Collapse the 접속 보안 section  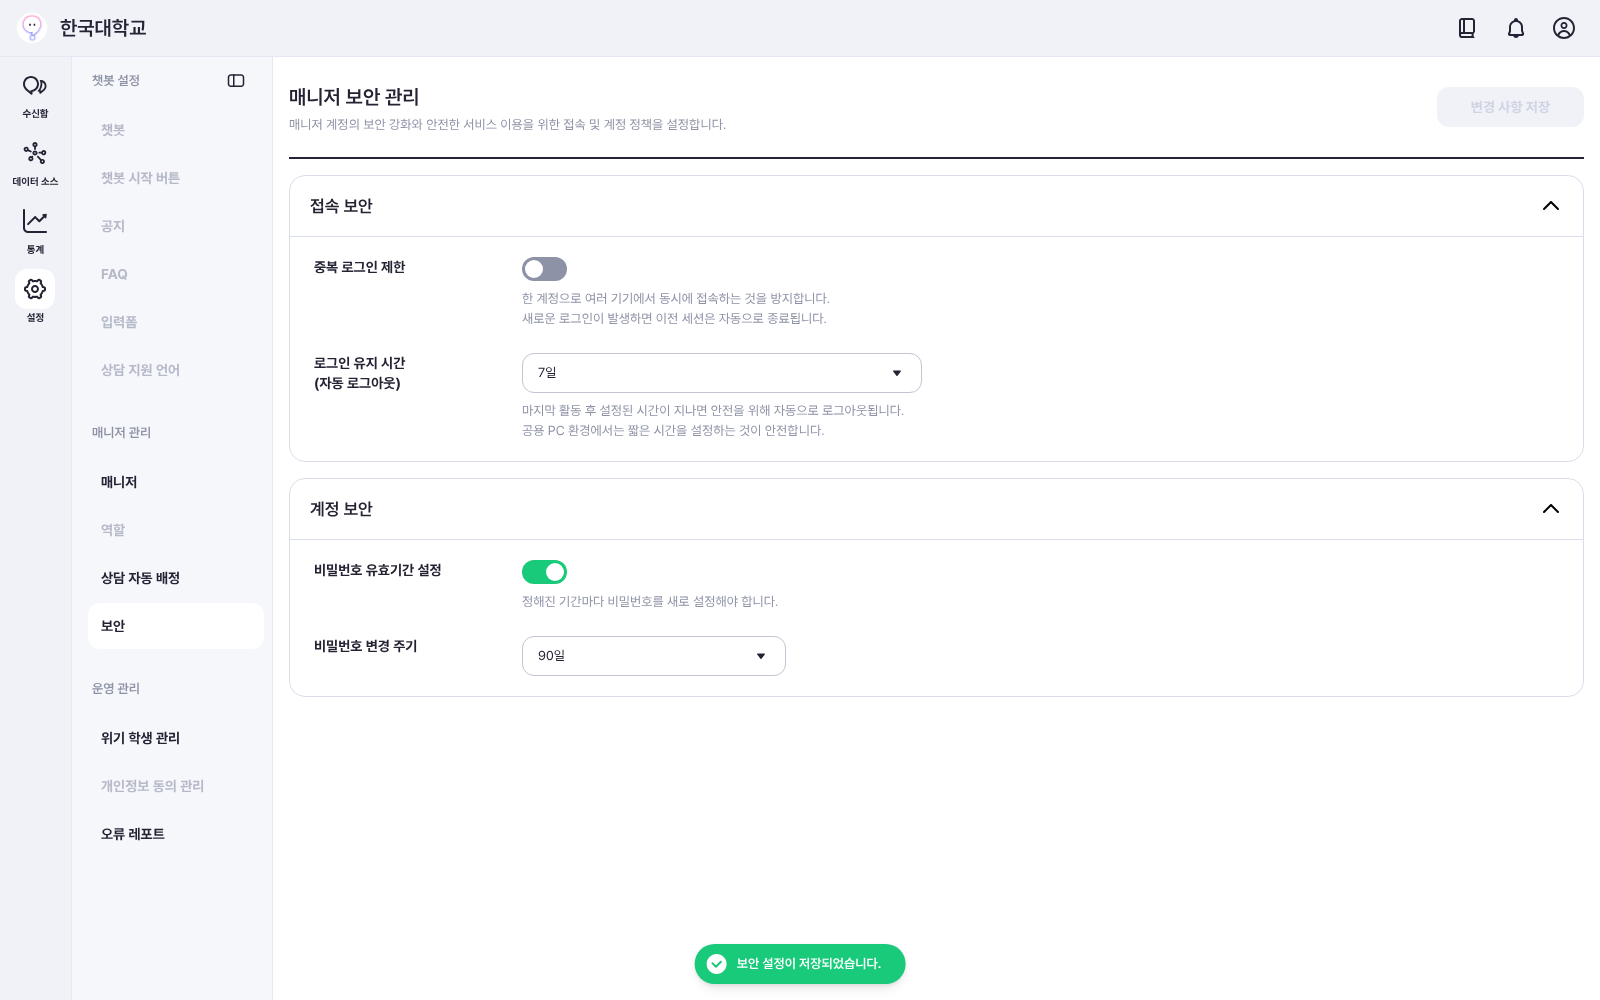tap(1551, 206)
